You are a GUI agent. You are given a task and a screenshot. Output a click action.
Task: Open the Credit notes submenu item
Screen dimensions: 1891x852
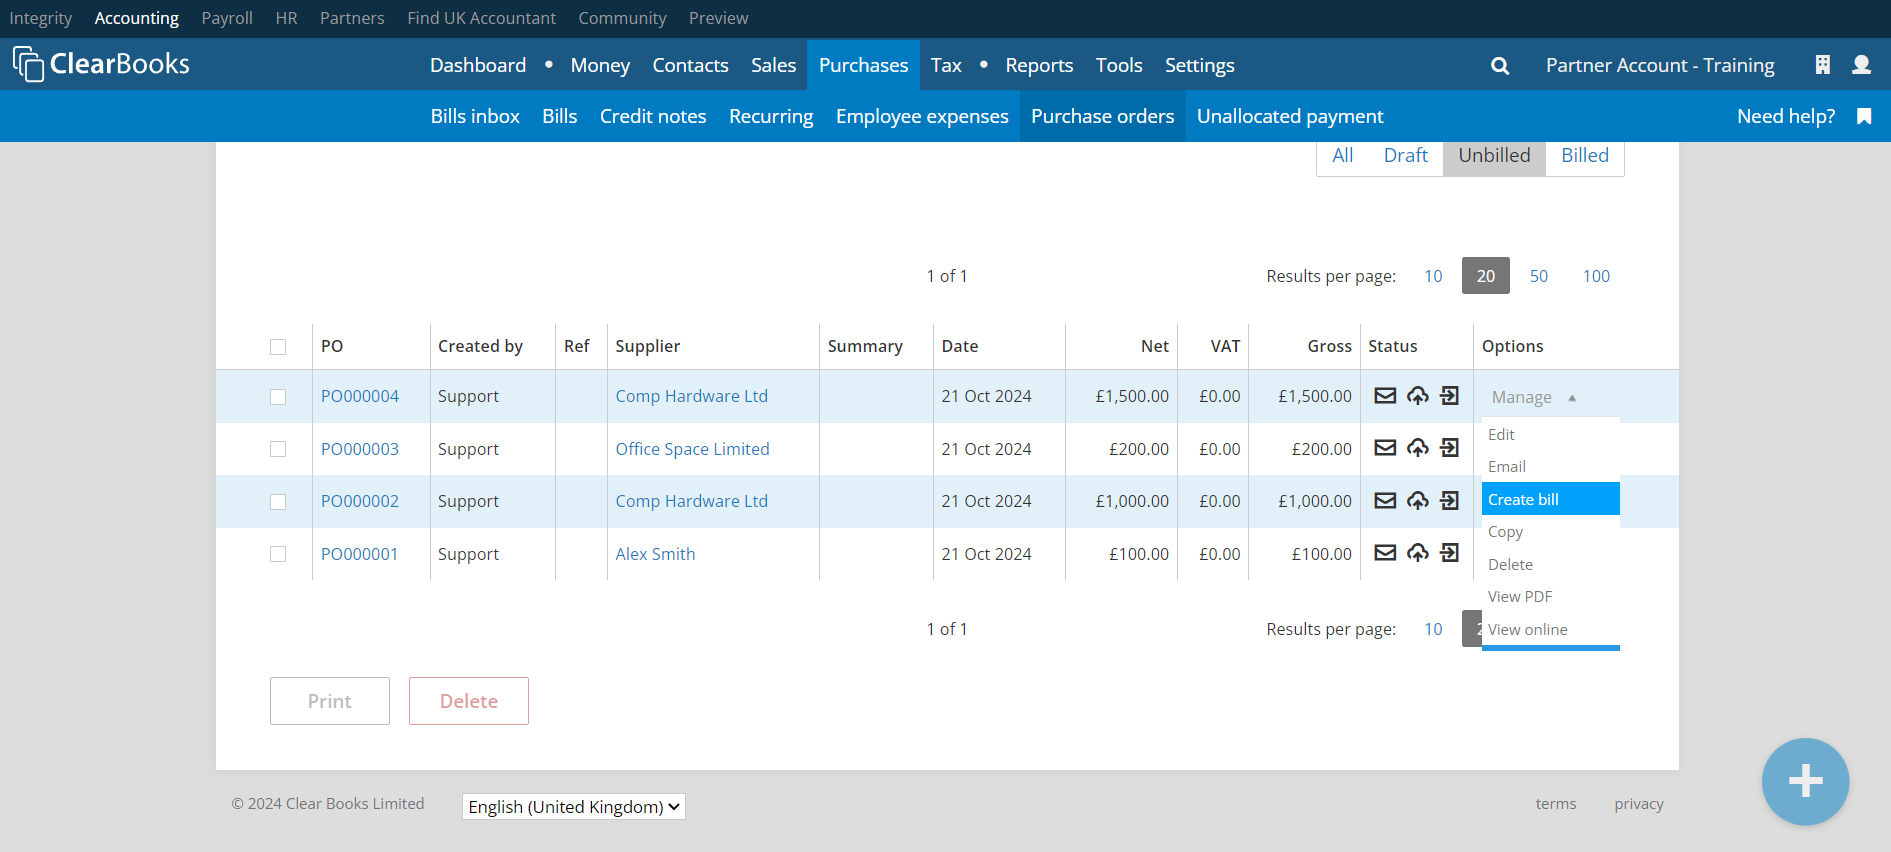click(x=653, y=116)
